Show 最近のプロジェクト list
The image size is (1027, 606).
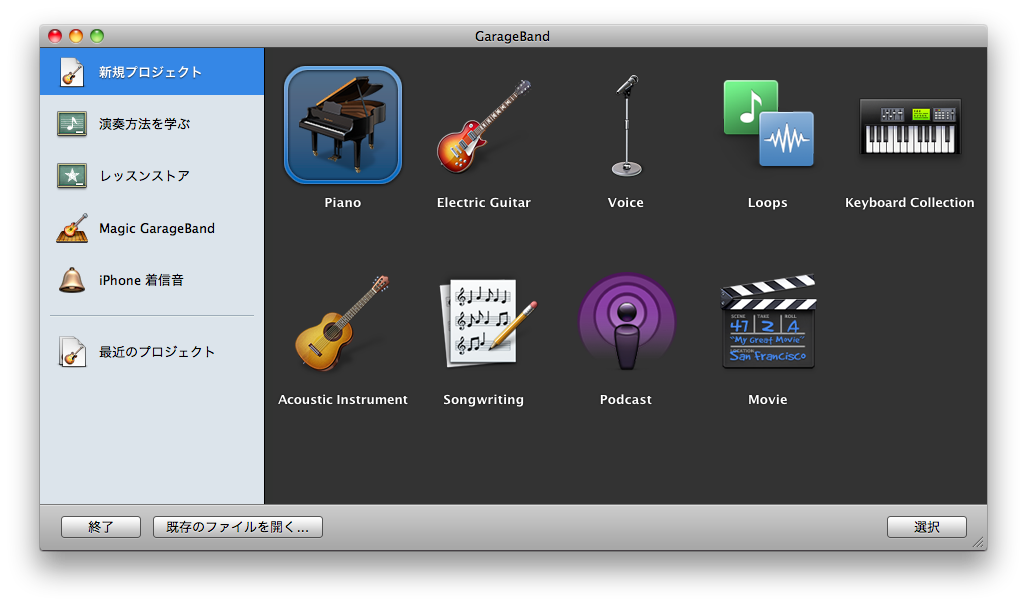coord(152,352)
